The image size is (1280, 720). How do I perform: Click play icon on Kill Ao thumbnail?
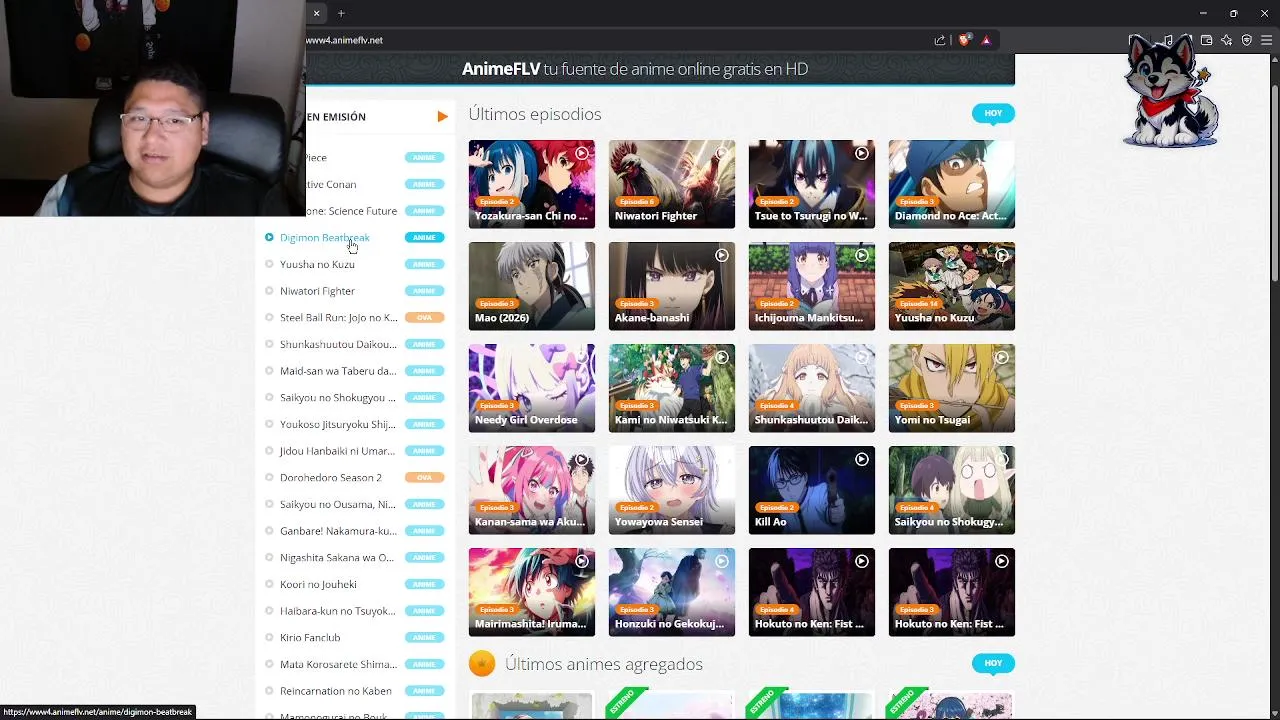[861, 459]
